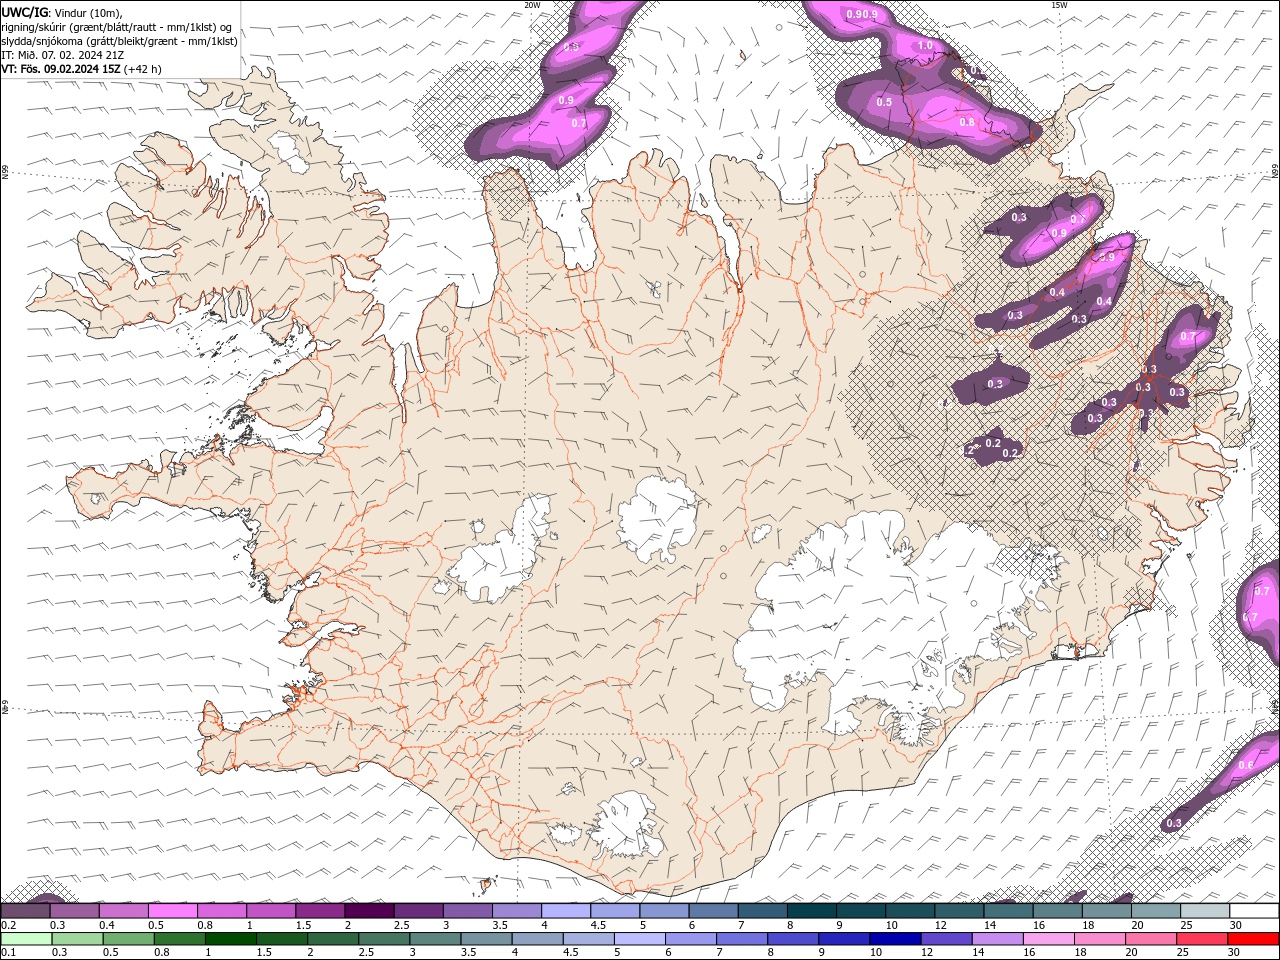Pick the dark teal 9 snow scale swatch
This screenshot has width=1280, height=960.
(x=861, y=911)
